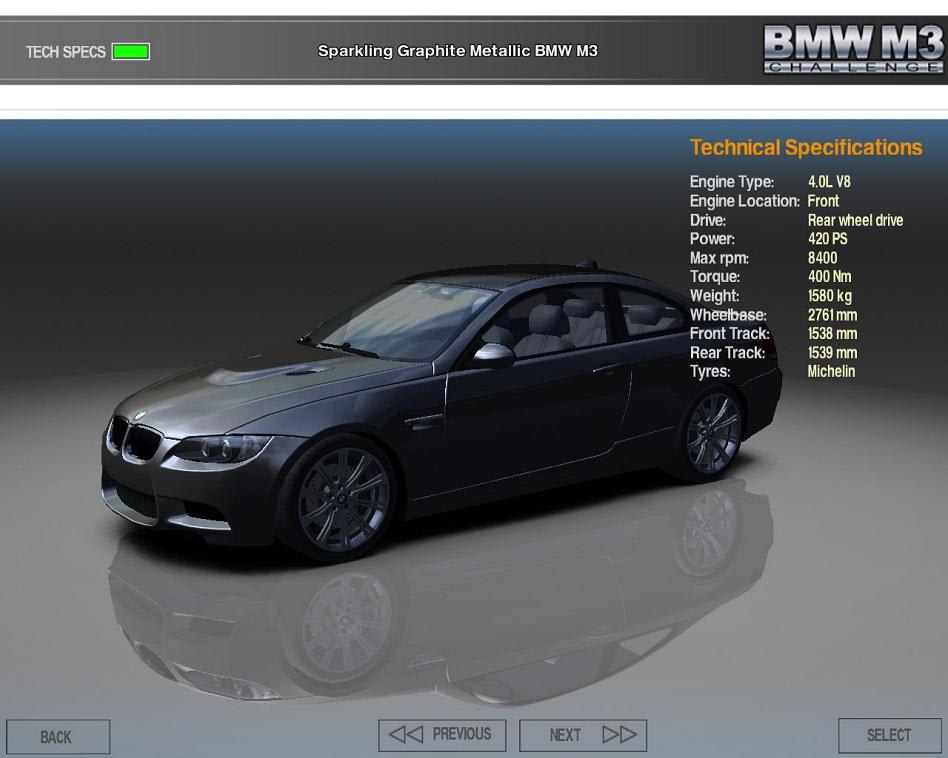Click the Sparkling Graphite Metallic BMW M3 title

click(457, 50)
